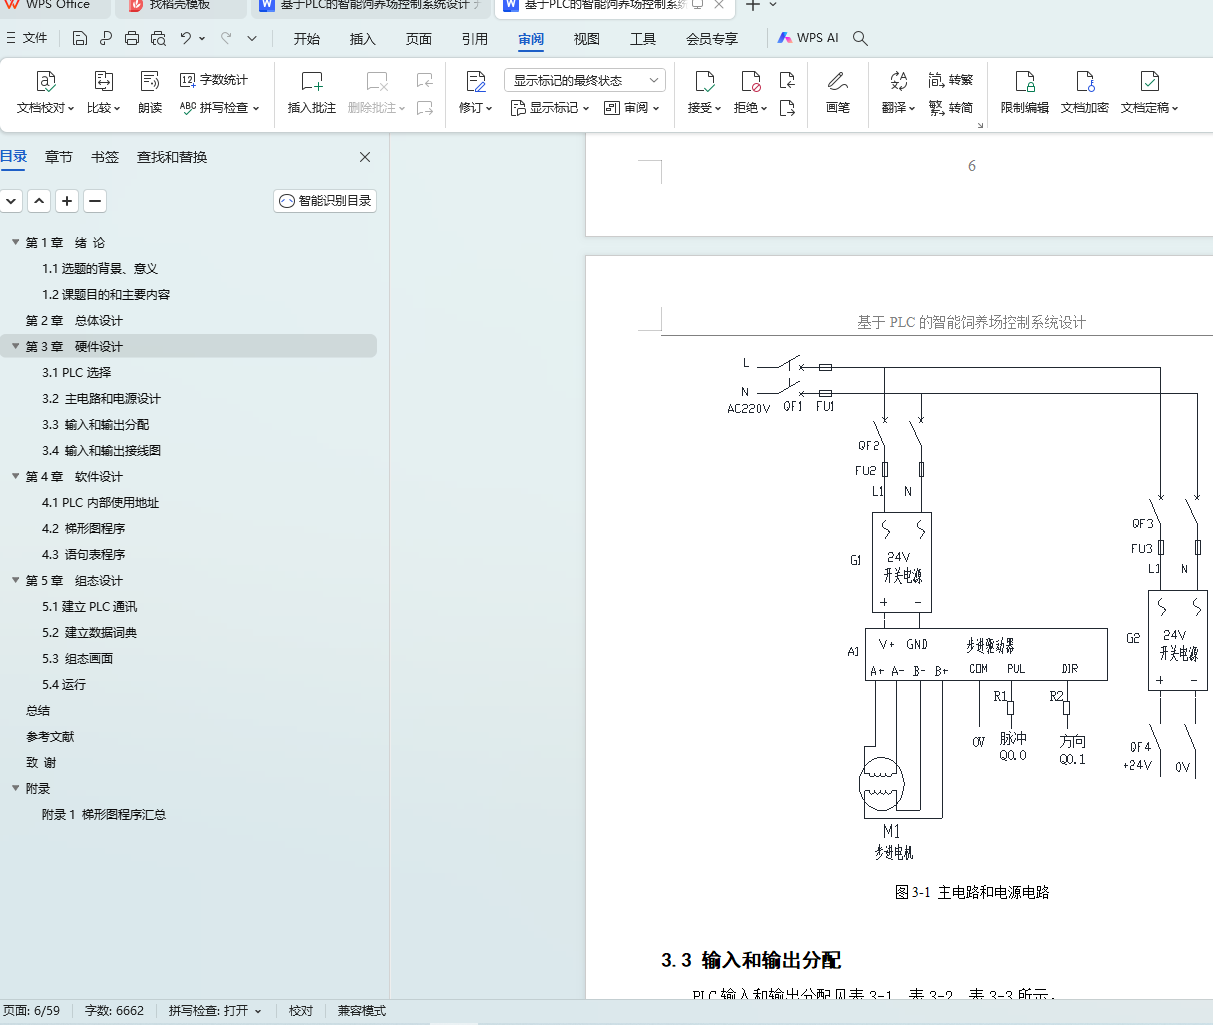Viewport: 1213px width, 1025px height.
Task: Select the 画笔 pen tool
Action: (x=838, y=93)
